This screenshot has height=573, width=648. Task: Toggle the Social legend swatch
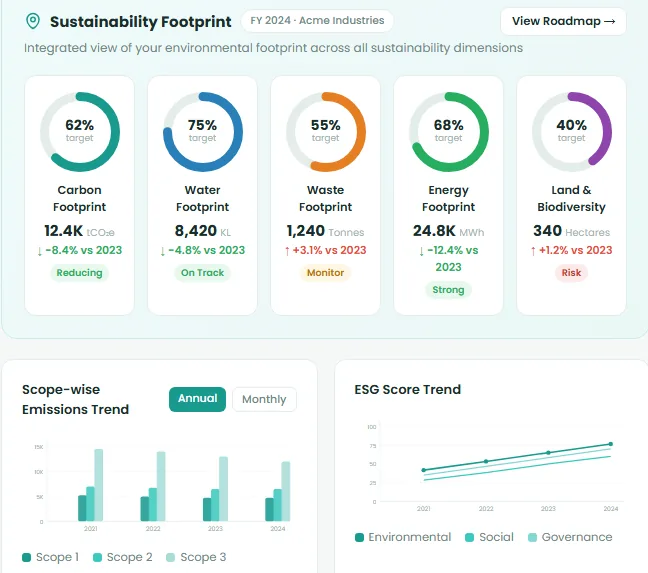tap(469, 537)
